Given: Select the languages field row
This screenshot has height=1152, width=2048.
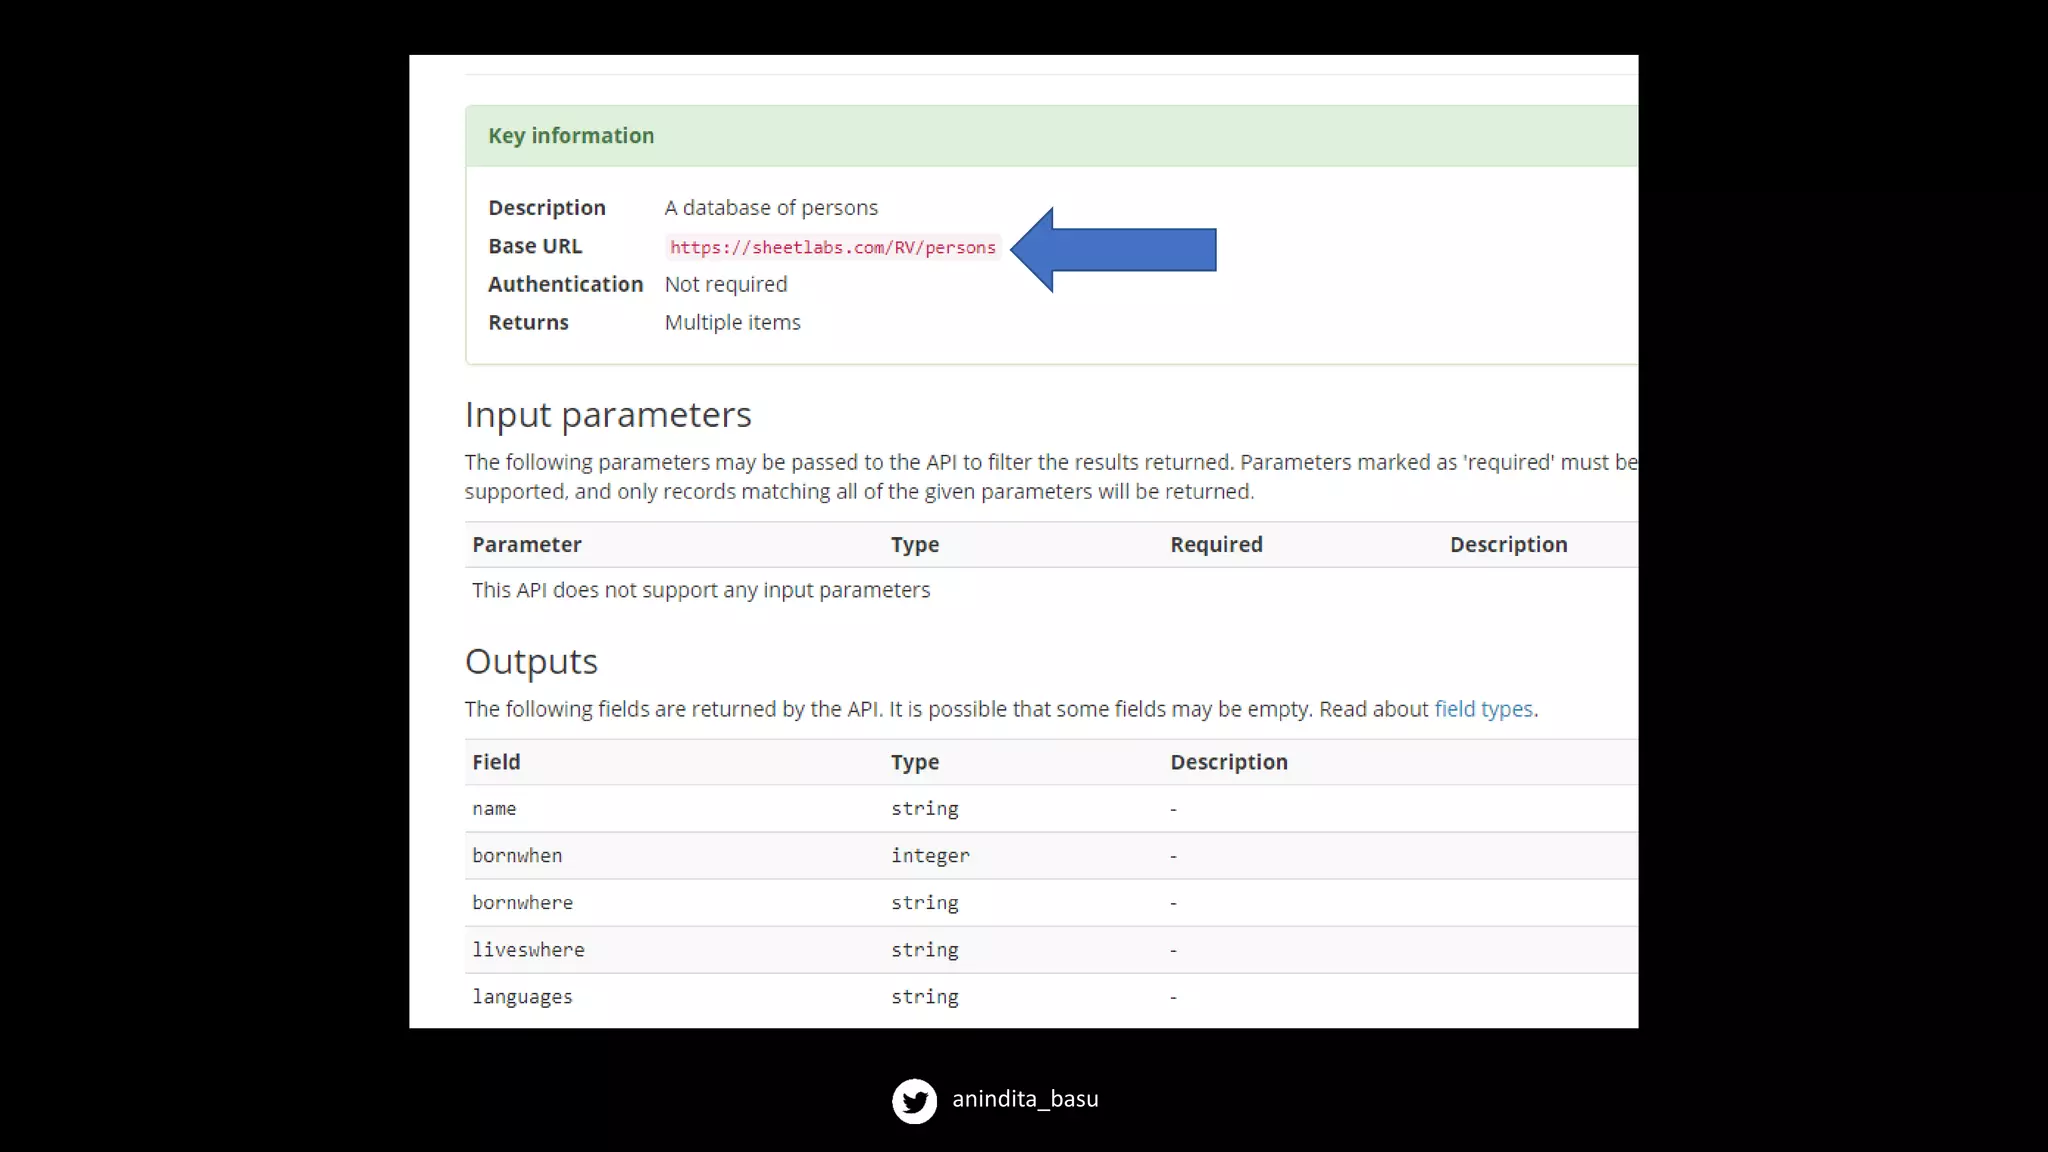Looking at the screenshot, I should pyautogui.click(x=522, y=996).
